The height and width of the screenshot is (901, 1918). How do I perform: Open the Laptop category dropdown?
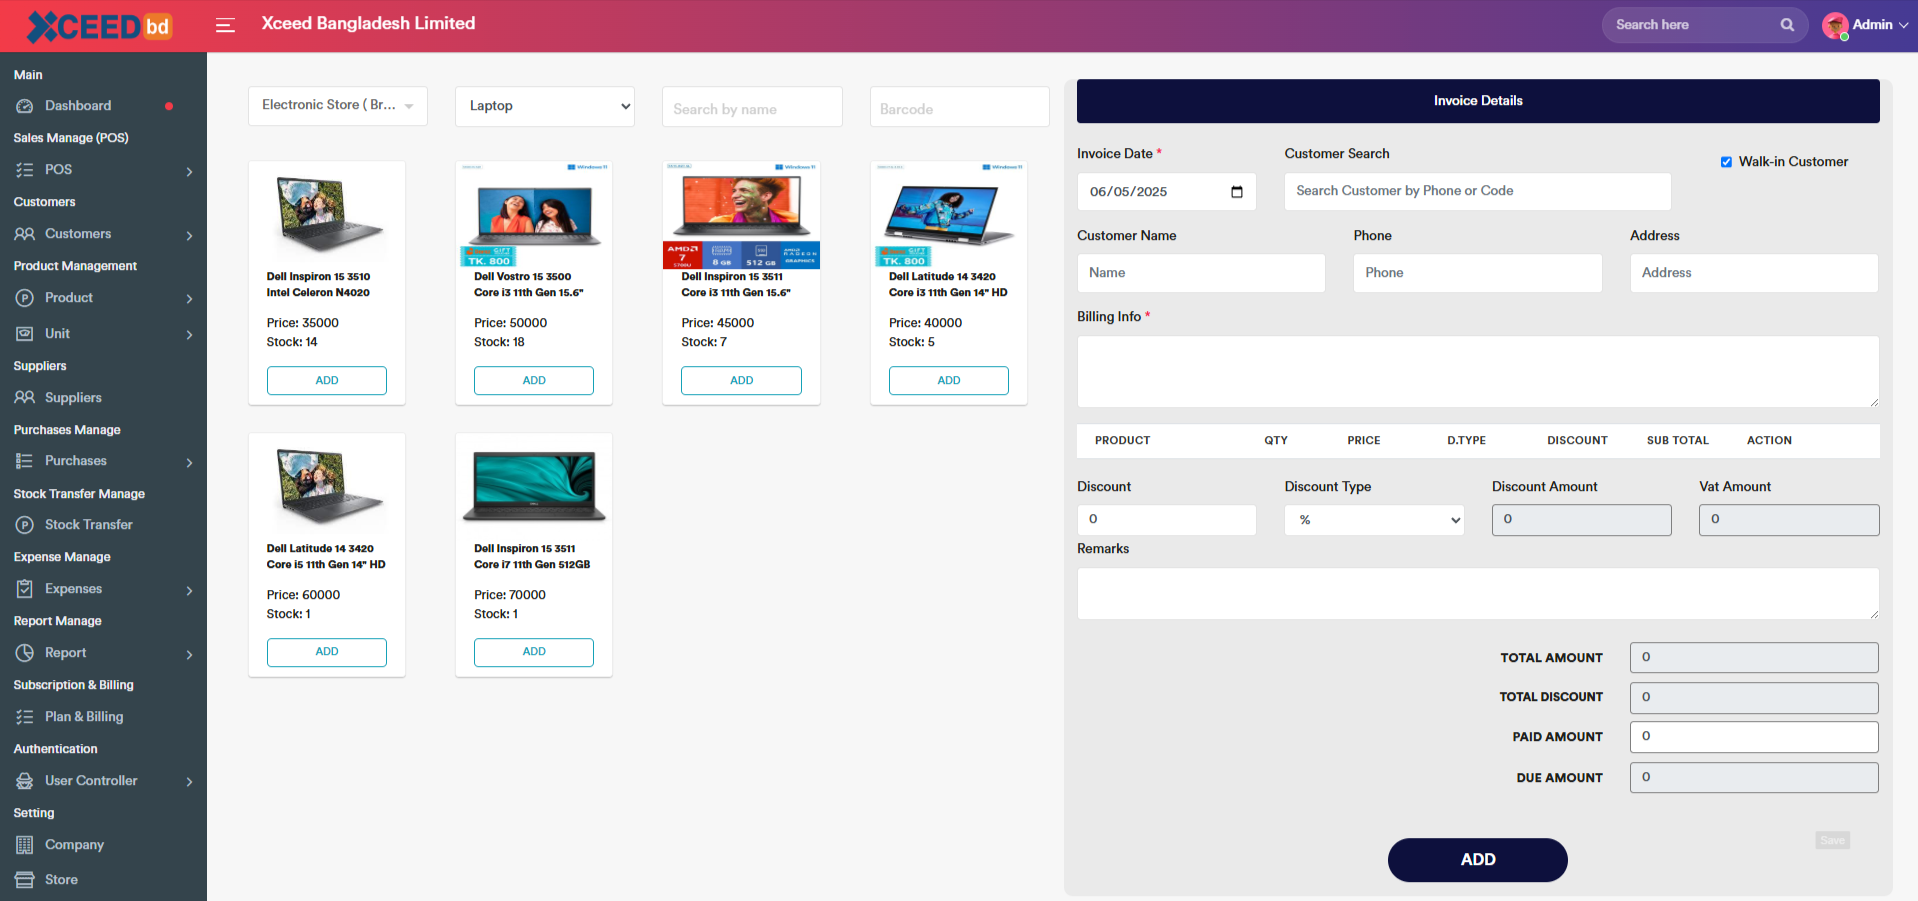545,106
